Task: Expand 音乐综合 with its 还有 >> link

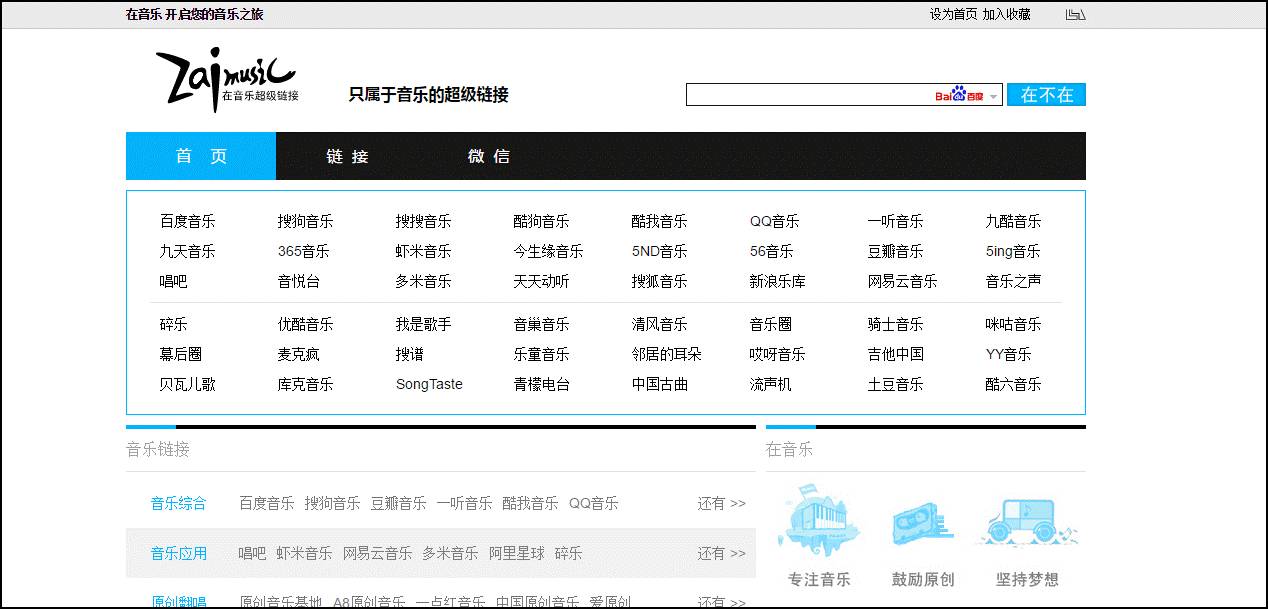Action: click(x=721, y=503)
